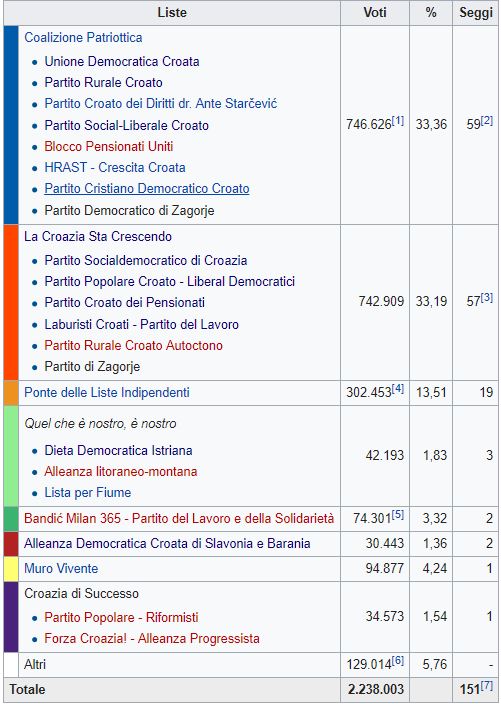
Task: Follow footnote [2] next to 59 seats
Action: [x=487, y=121]
